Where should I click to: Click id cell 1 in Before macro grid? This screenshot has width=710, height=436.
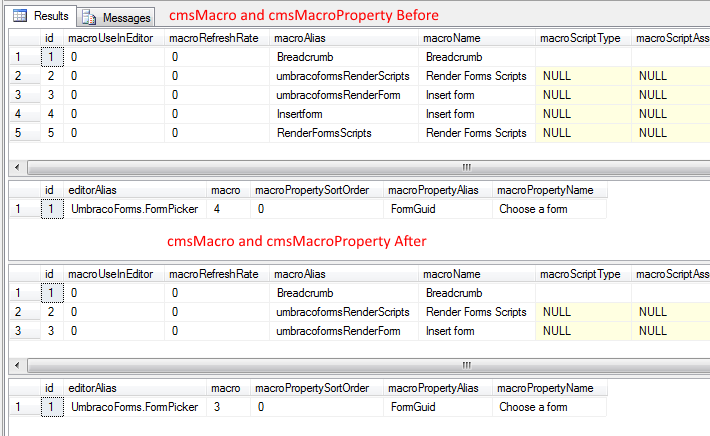click(52, 57)
